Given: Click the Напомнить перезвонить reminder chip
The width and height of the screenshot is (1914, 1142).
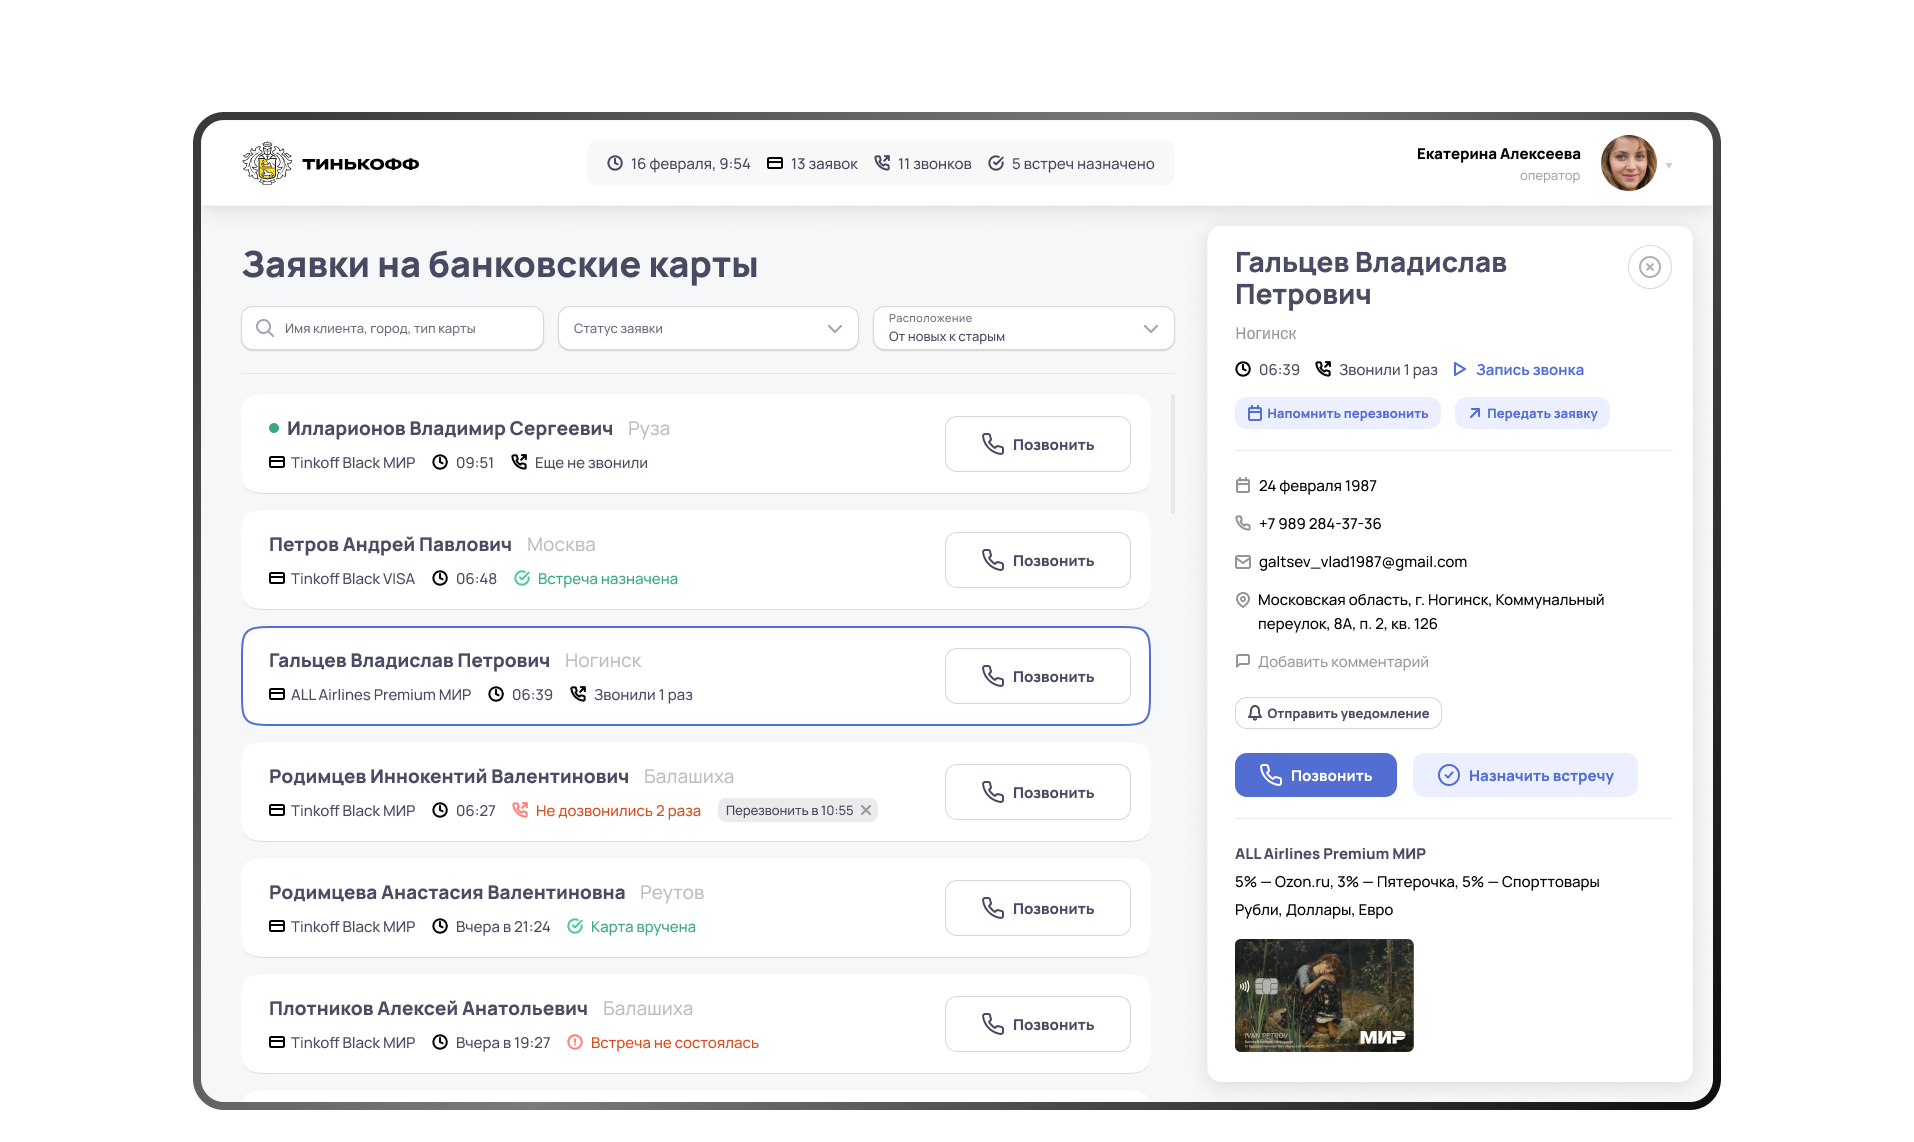Looking at the screenshot, I should point(1337,414).
